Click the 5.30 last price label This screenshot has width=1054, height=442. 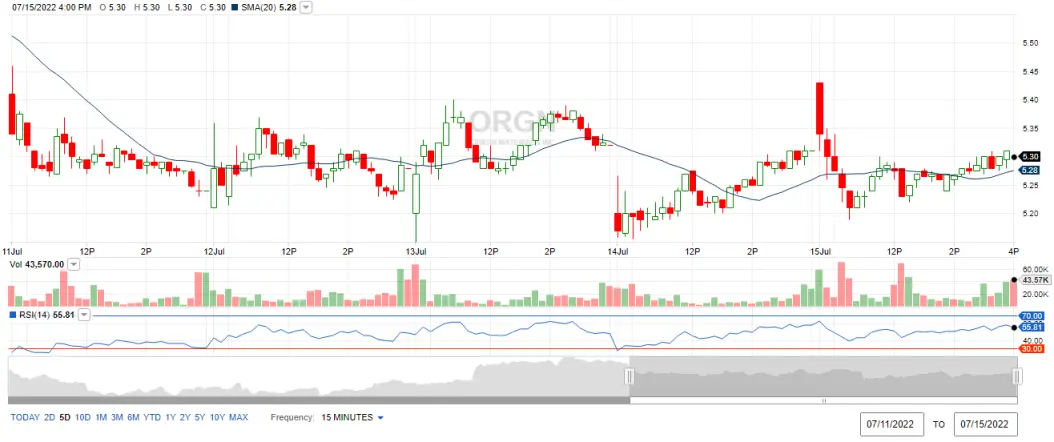coord(1030,157)
